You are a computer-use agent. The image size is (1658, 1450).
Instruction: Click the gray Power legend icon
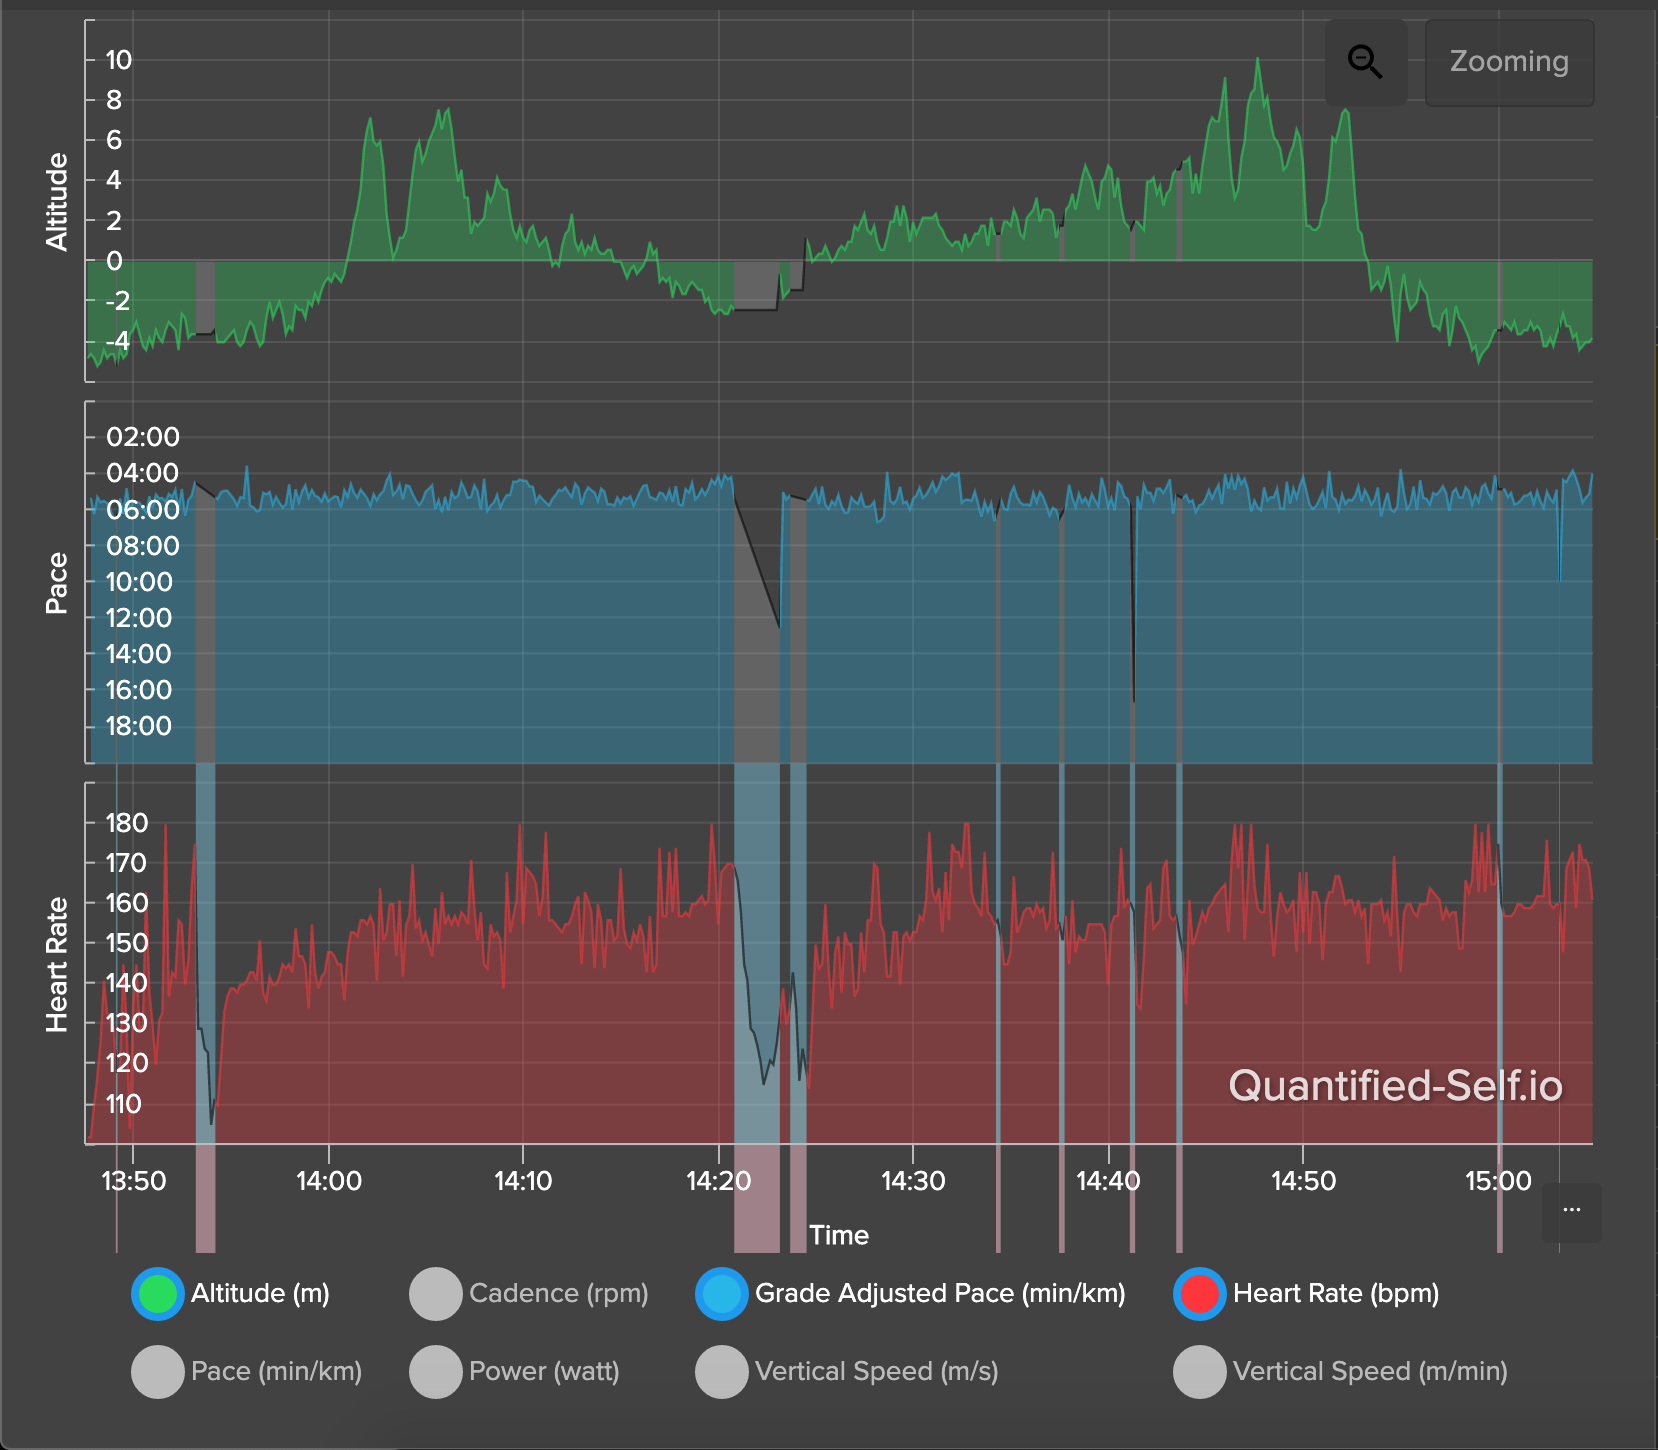pos(436,1372)
